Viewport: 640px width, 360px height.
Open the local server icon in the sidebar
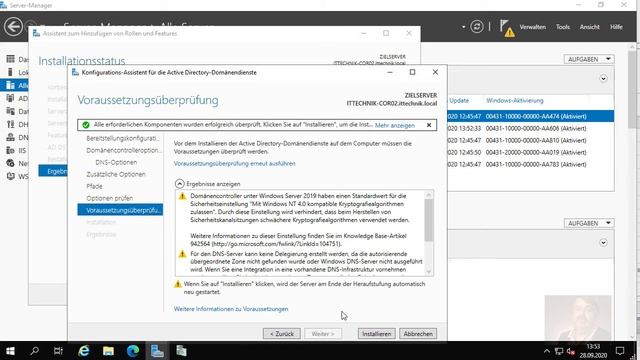point(11,72)
